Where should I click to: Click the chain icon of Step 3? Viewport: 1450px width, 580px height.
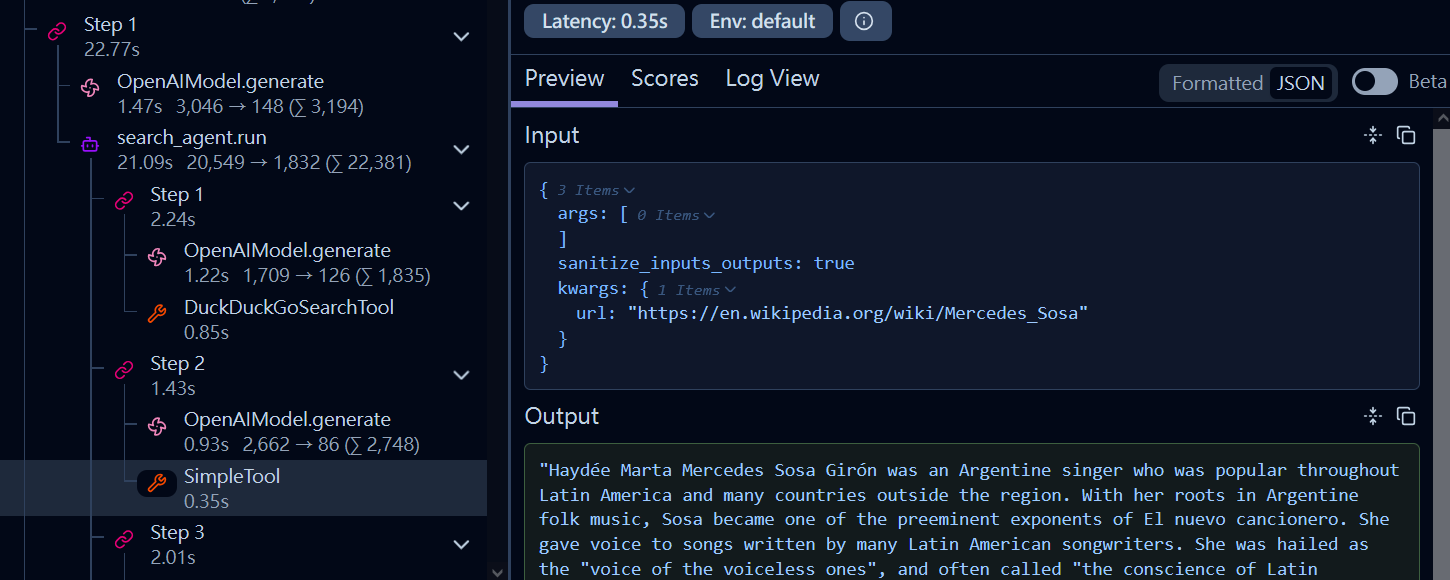pyautogui.click(x=124, y=540)
